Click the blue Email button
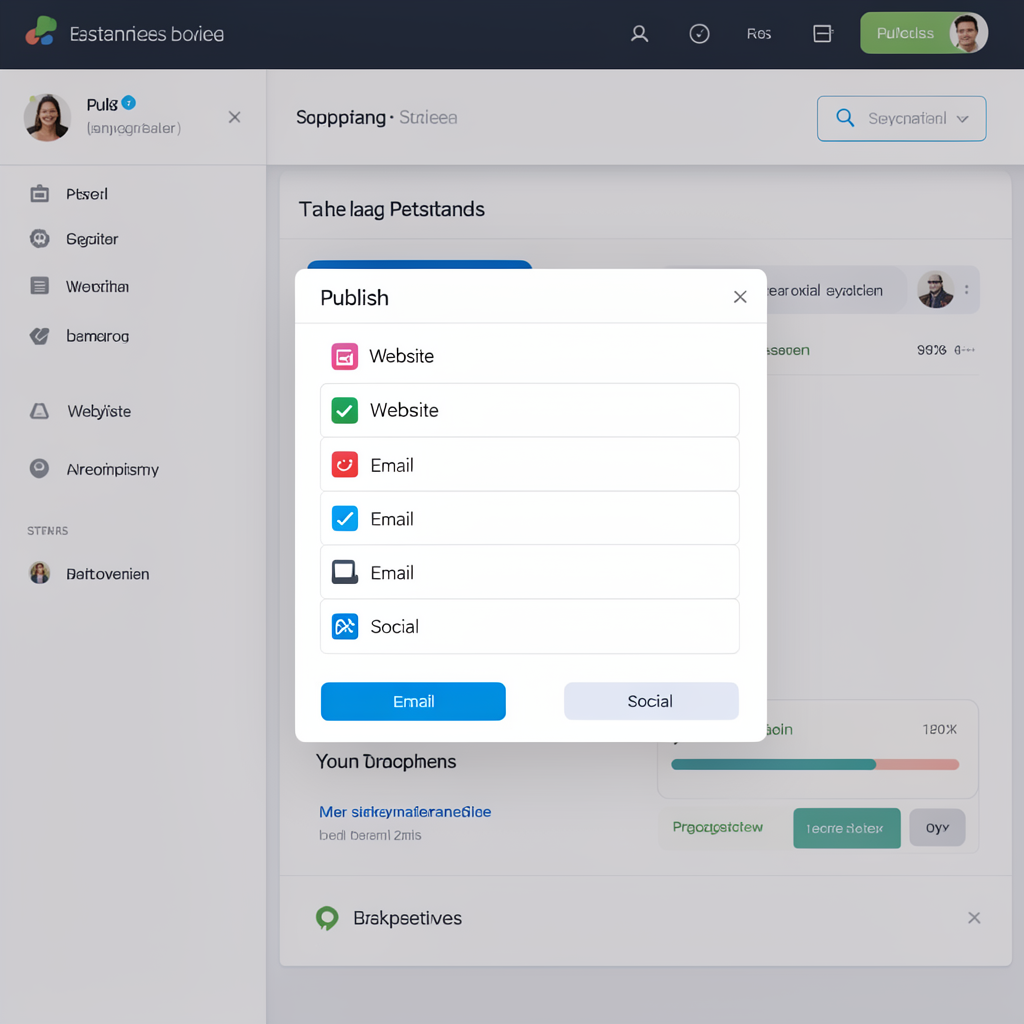1024x1024 pixels. tap(413, 701)
